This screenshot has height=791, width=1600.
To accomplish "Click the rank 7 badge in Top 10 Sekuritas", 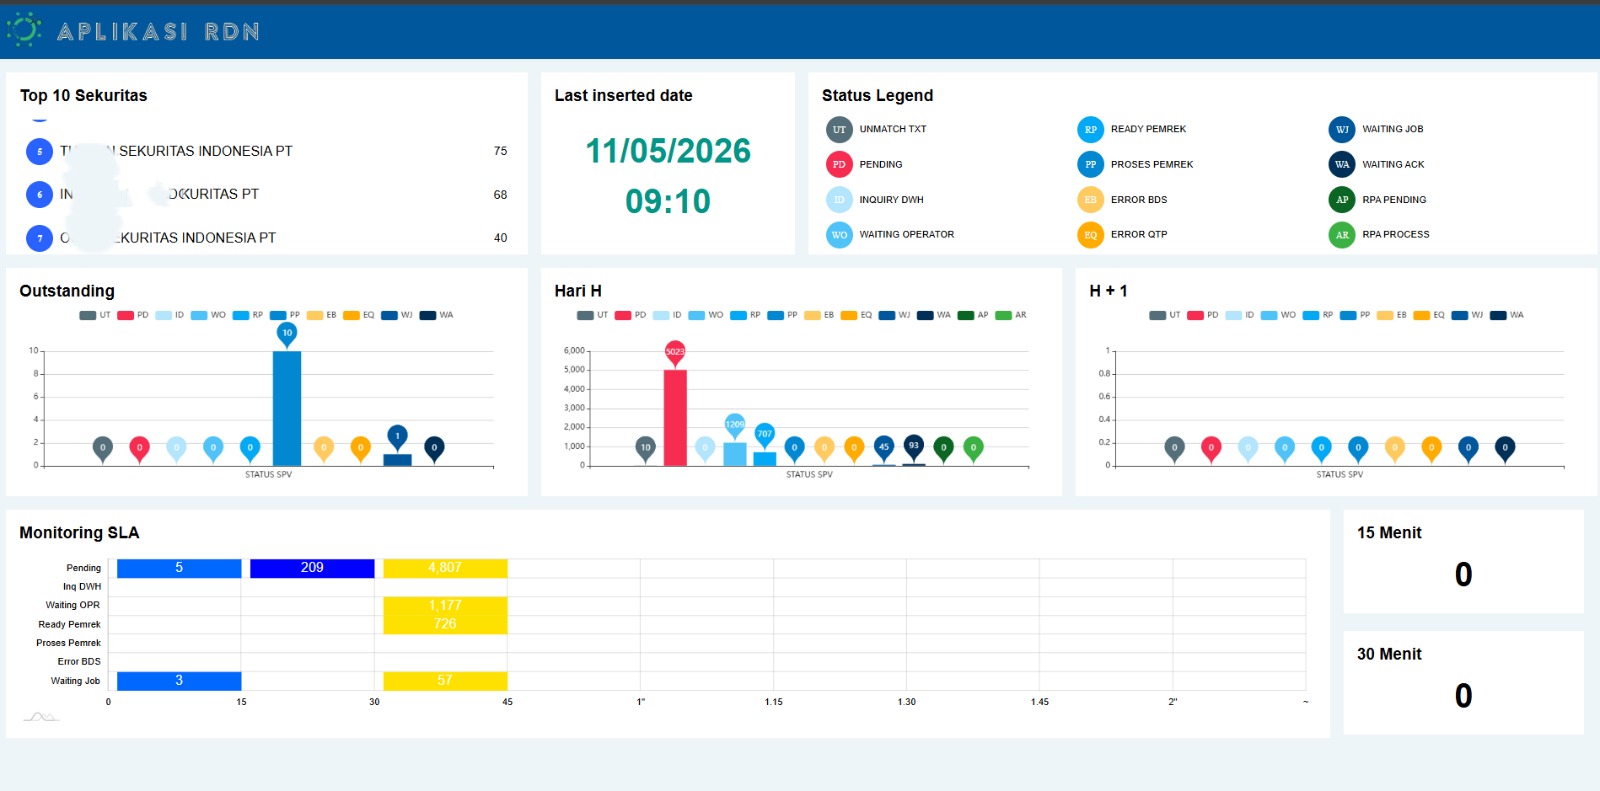I will click(39, 238).
